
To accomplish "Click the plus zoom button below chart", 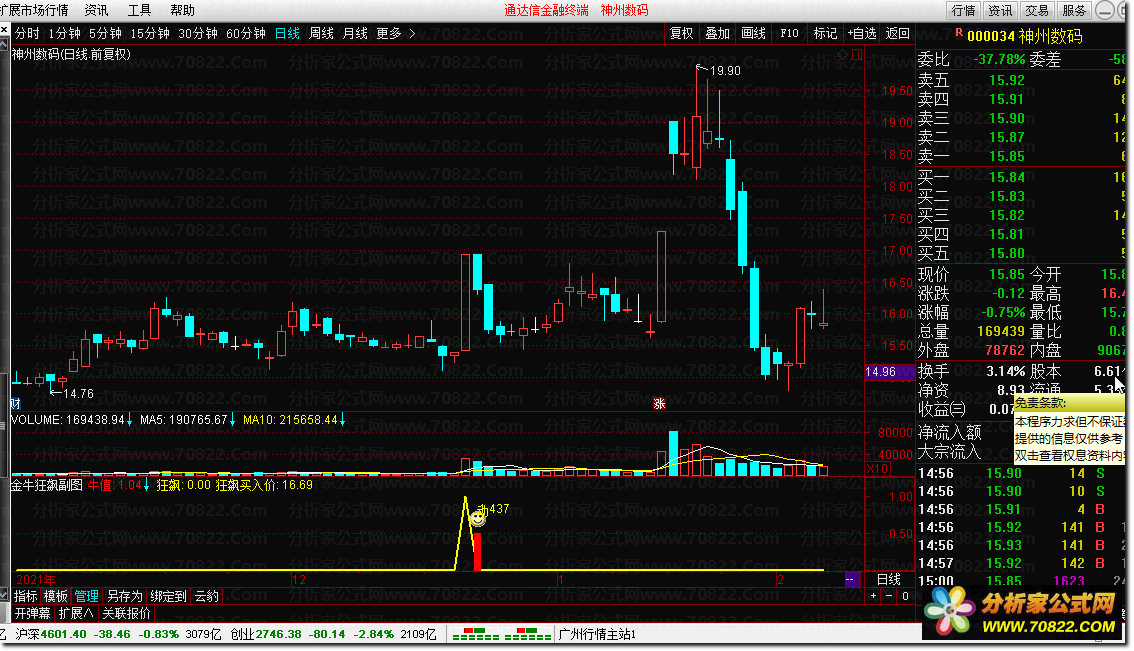I will coord(874,596).
